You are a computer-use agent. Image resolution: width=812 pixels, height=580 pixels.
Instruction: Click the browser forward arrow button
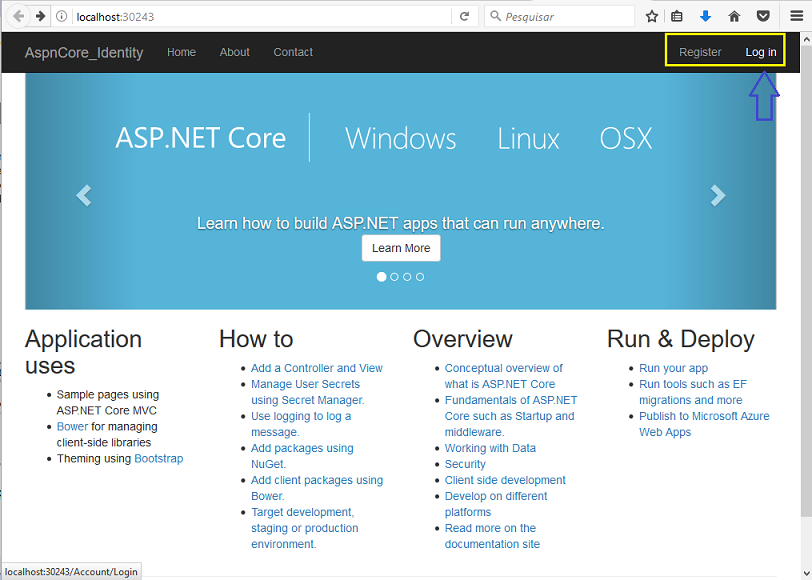(x=40, y=17)
